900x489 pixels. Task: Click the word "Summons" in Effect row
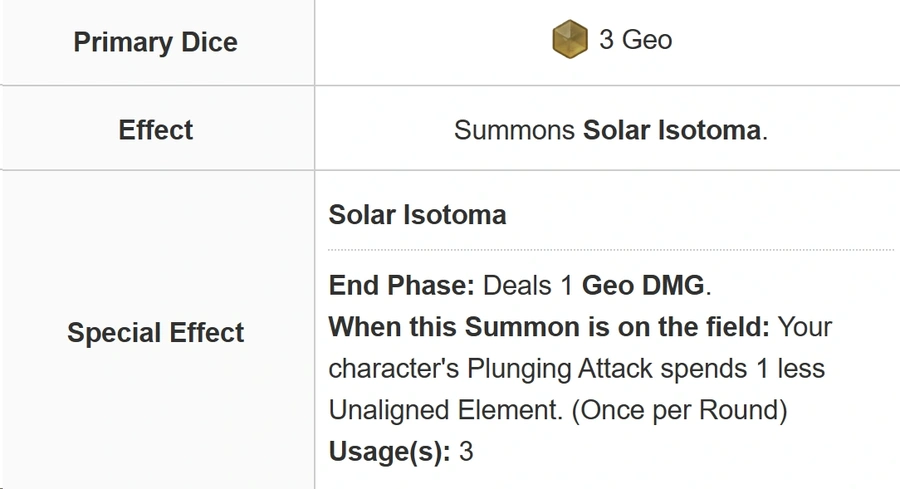pos(514,130)
